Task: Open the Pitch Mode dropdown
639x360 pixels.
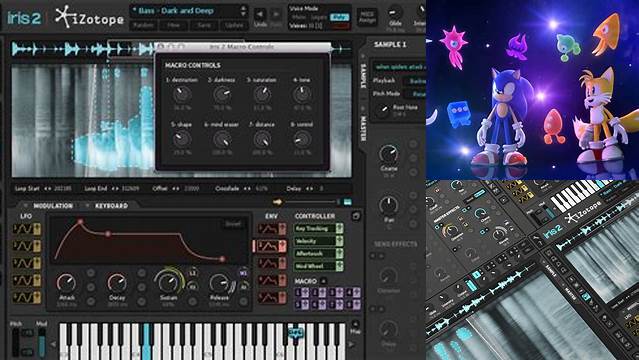Action: [x=415, y=94]
